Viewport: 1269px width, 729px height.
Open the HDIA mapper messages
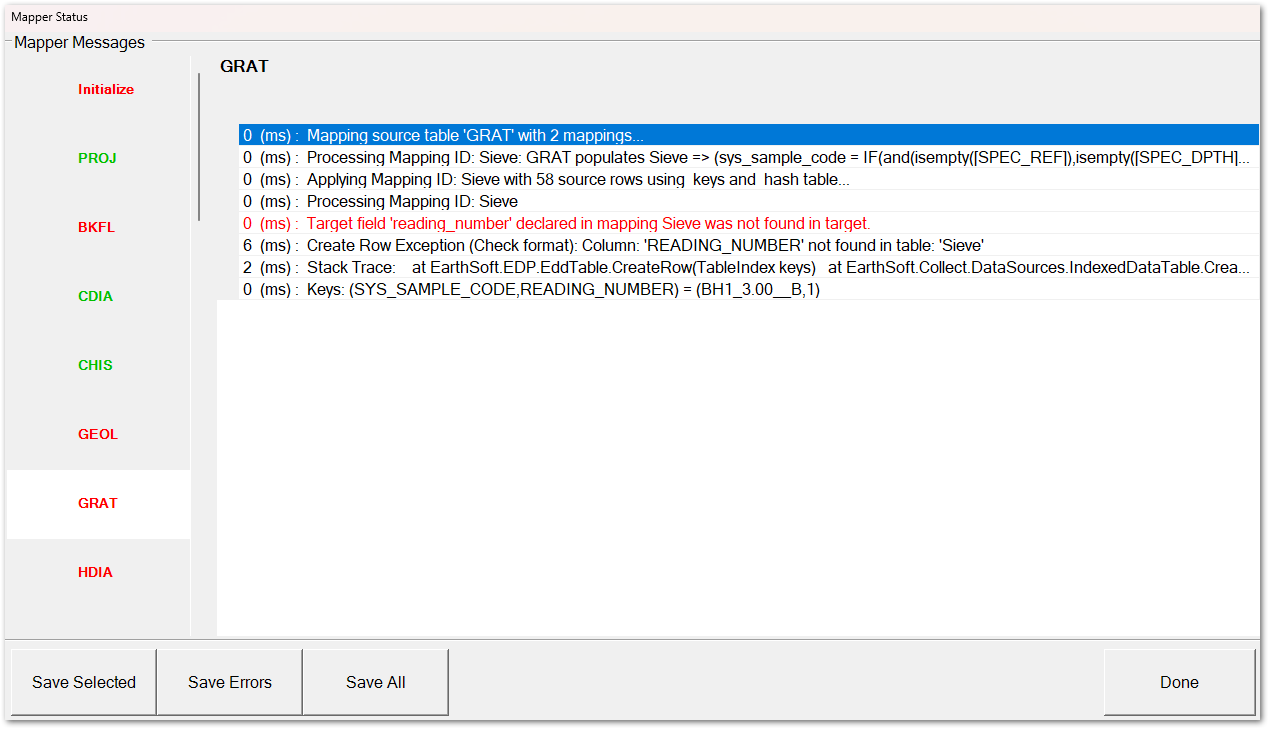click(95, 572)
